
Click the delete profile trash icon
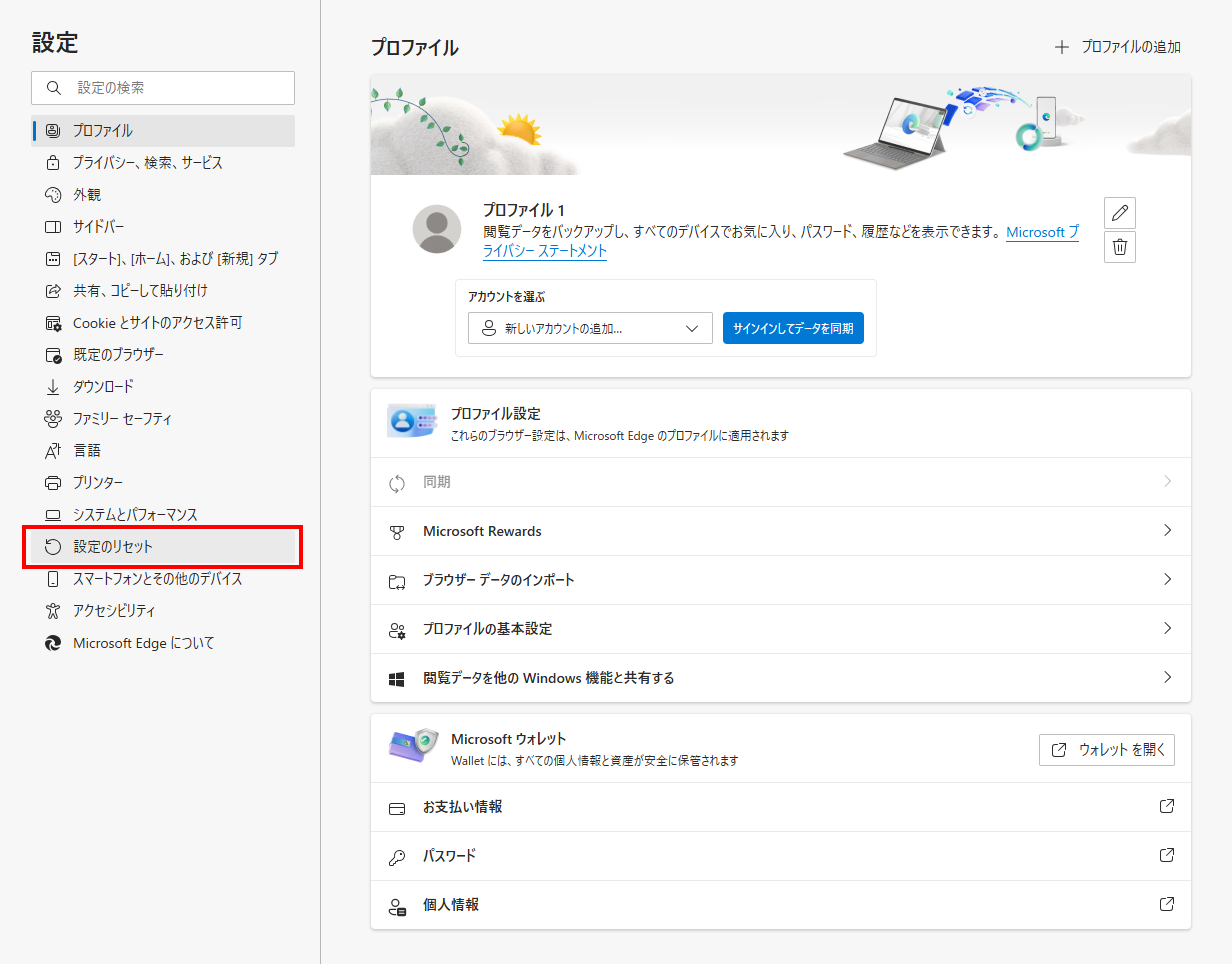pos(1120,247)
